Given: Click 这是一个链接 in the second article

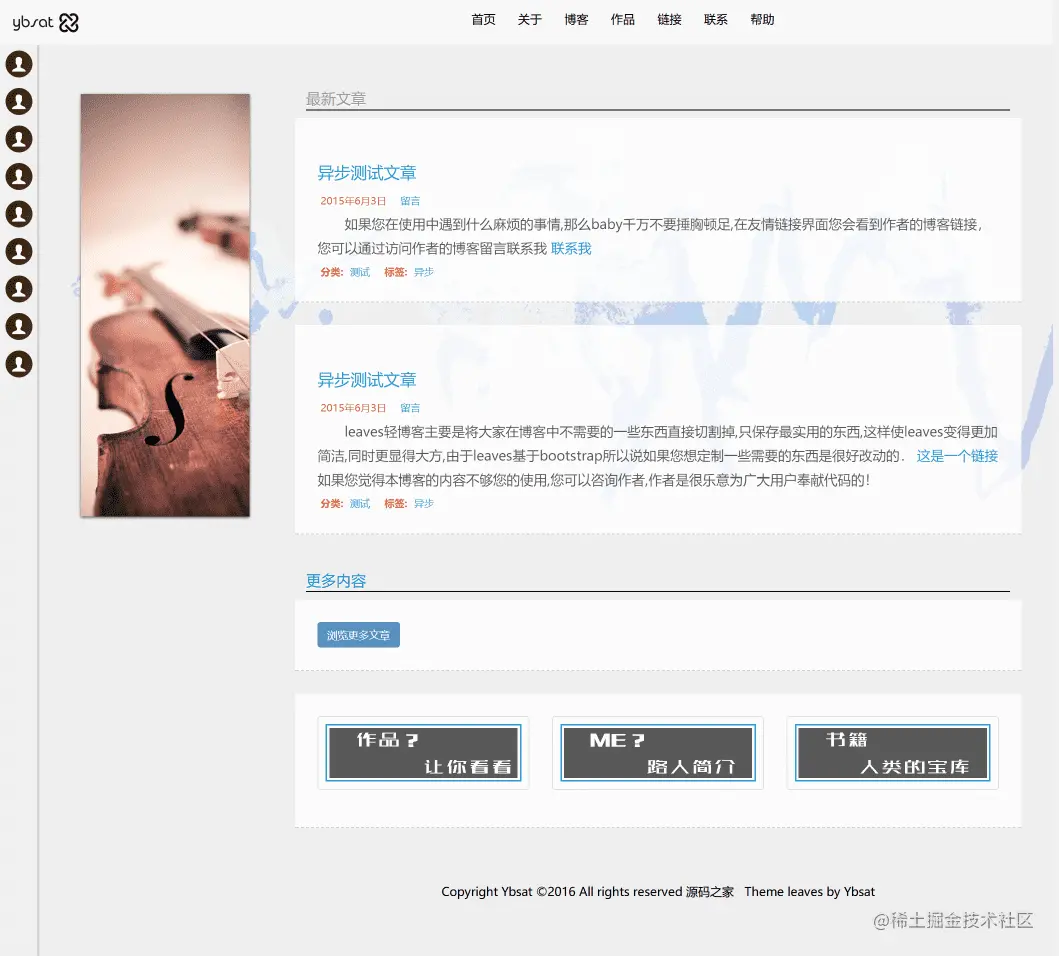Looking at the screenshot, I should pos(956,456).
